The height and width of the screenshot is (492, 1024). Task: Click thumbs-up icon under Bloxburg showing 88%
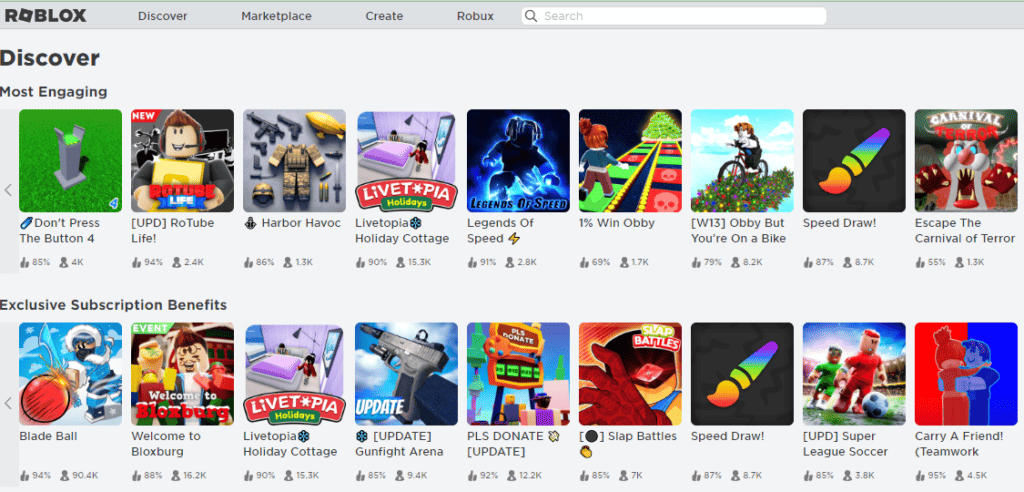(136, 476)
